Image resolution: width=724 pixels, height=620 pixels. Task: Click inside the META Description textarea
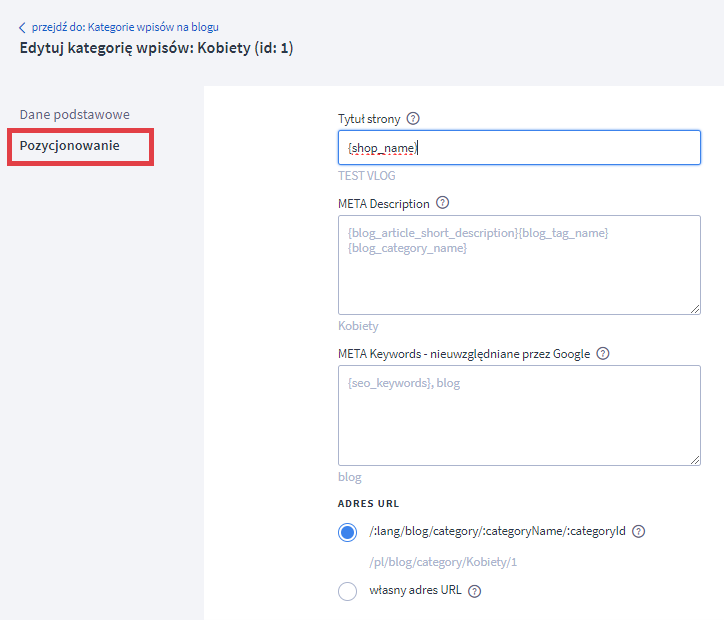click(x=519, y=265)
